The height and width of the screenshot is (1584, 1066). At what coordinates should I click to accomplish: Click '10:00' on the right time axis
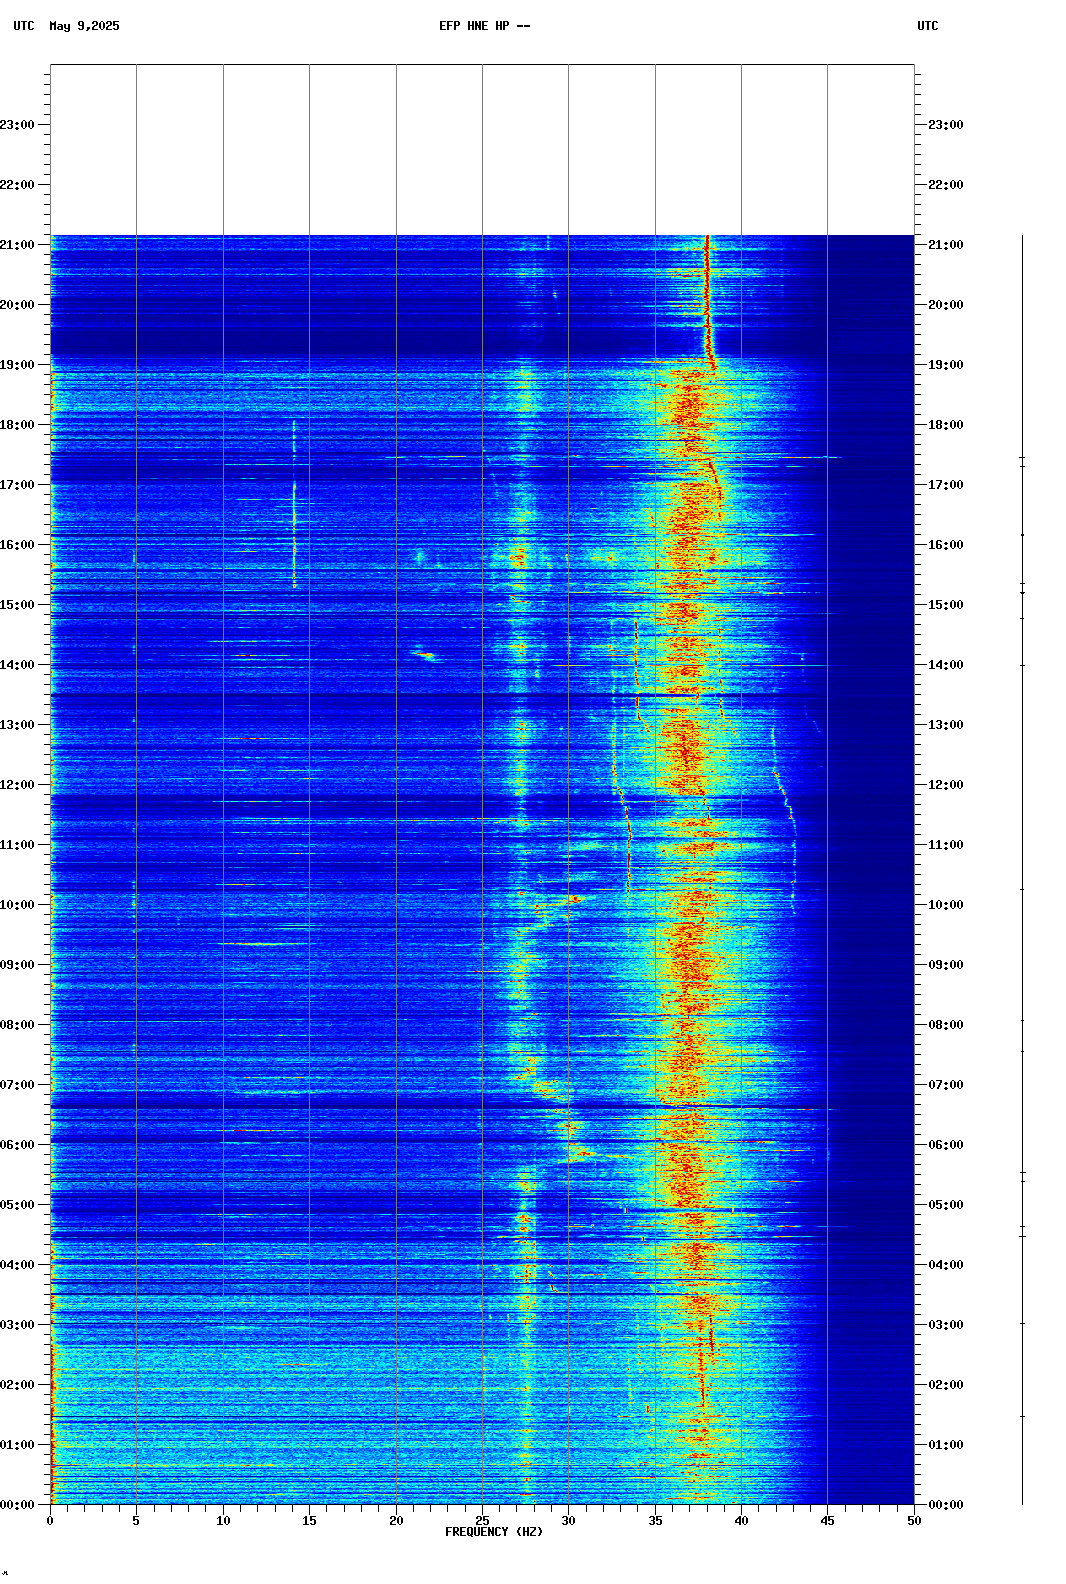pos(946,905)
